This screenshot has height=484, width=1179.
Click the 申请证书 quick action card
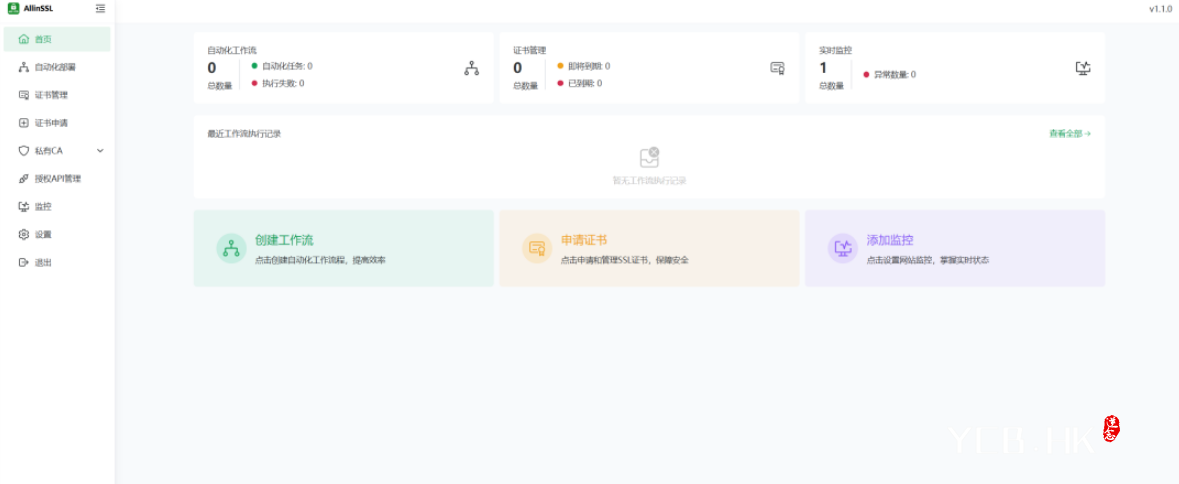[649, 248]
